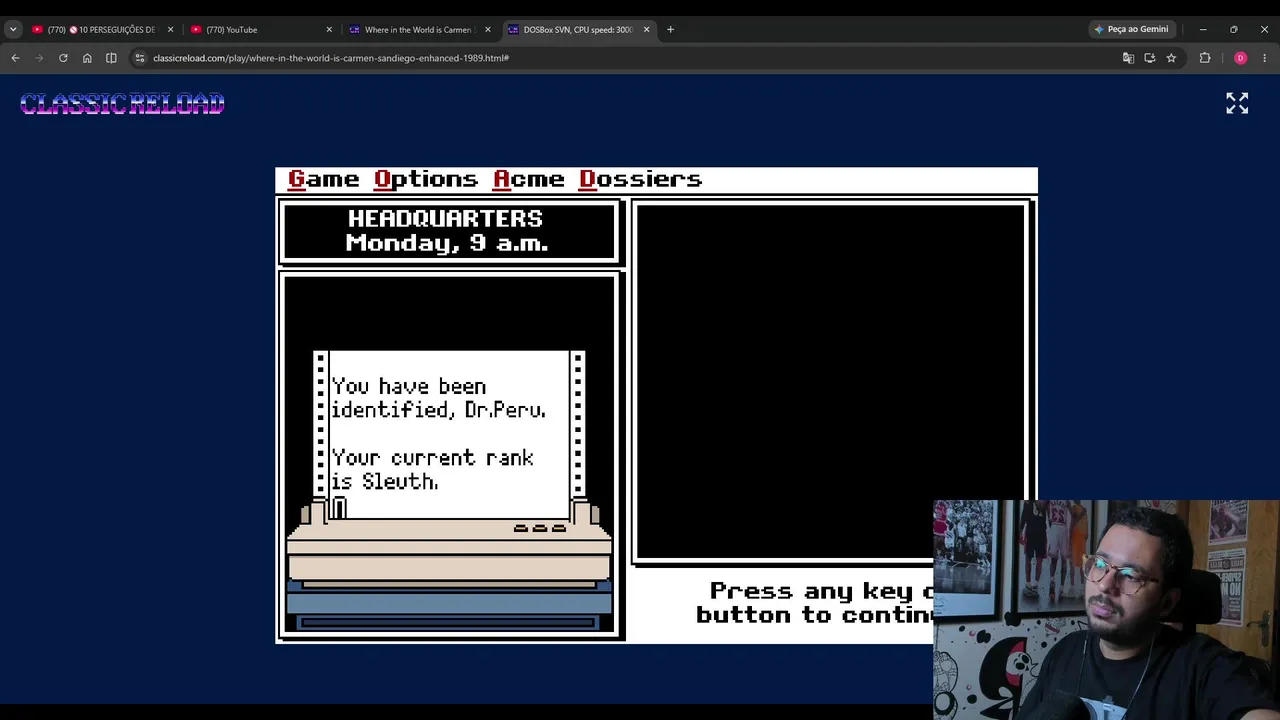
Task: Close the (770) YouTube tab
Action: [329, 29]
